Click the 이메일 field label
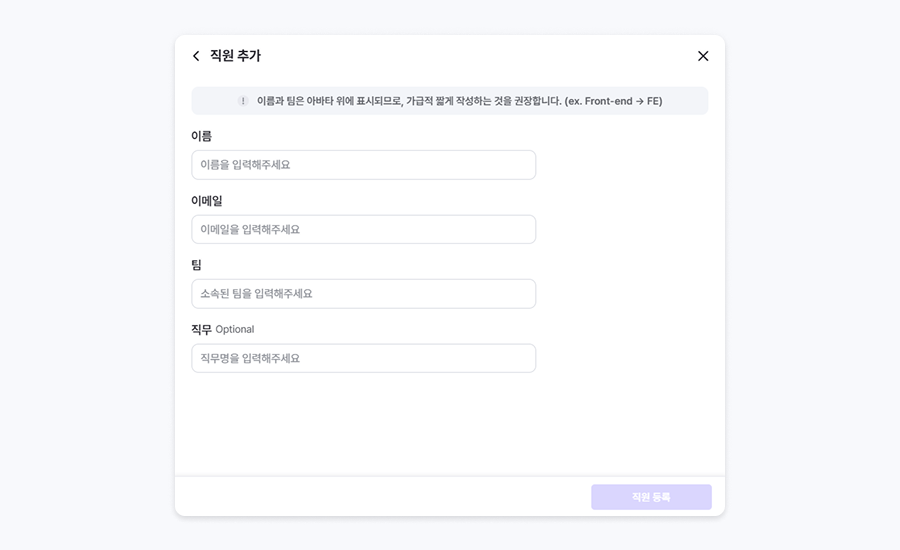 (206, 201)
